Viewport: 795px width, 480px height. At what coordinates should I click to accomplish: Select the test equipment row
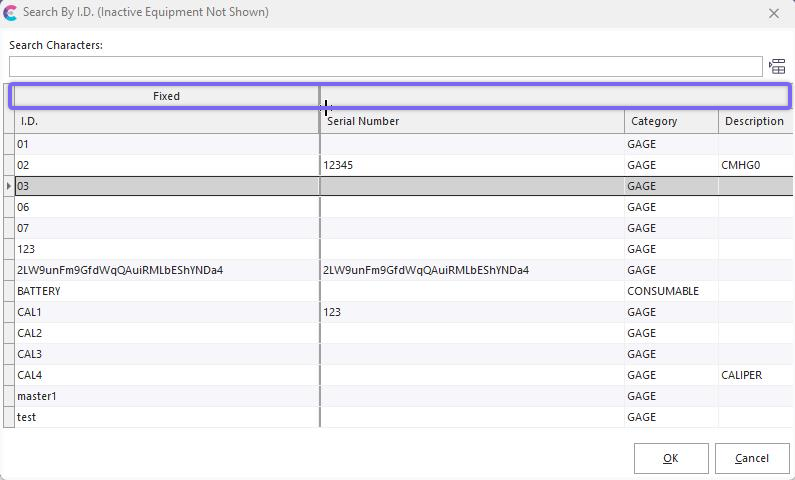[166, 417]
